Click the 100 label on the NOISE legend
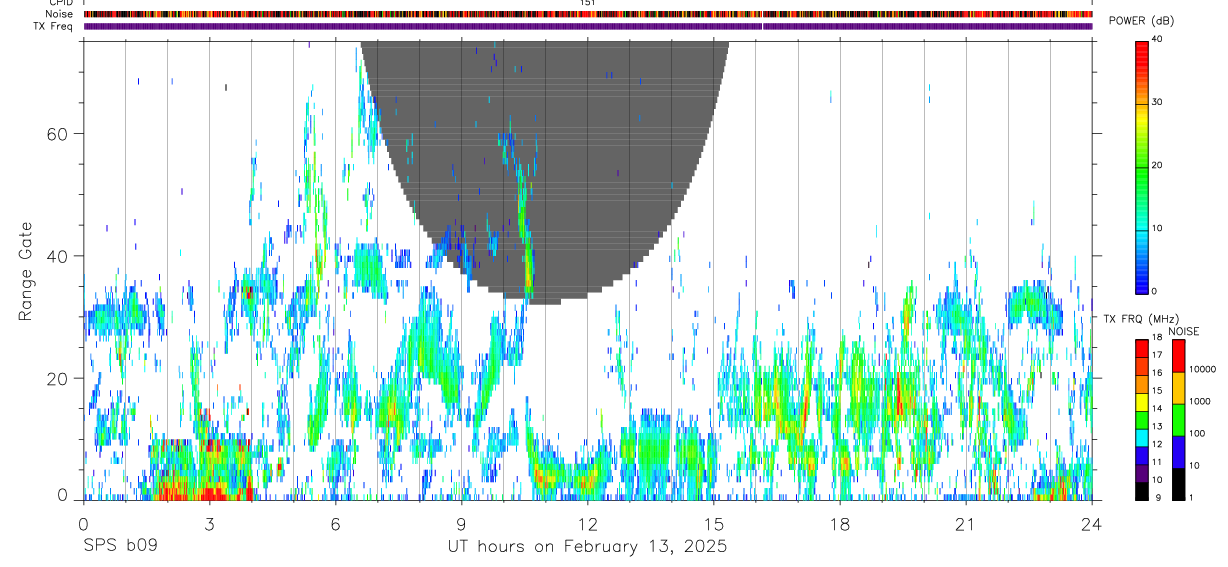This screenshot has width=1228, height=567. [x=1197, y=434]
